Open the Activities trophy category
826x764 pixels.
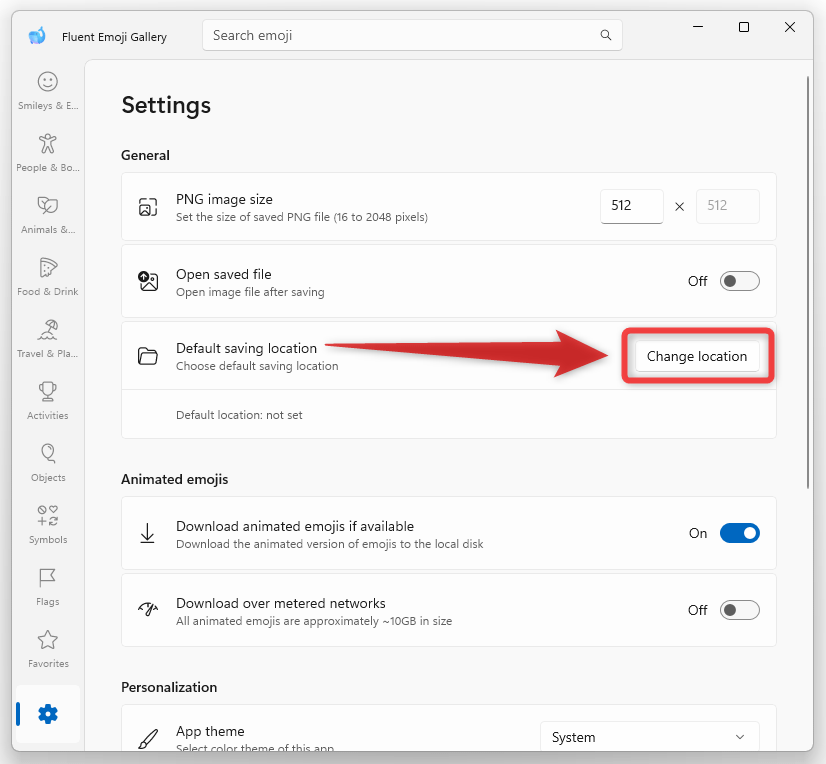click(47, 400)
